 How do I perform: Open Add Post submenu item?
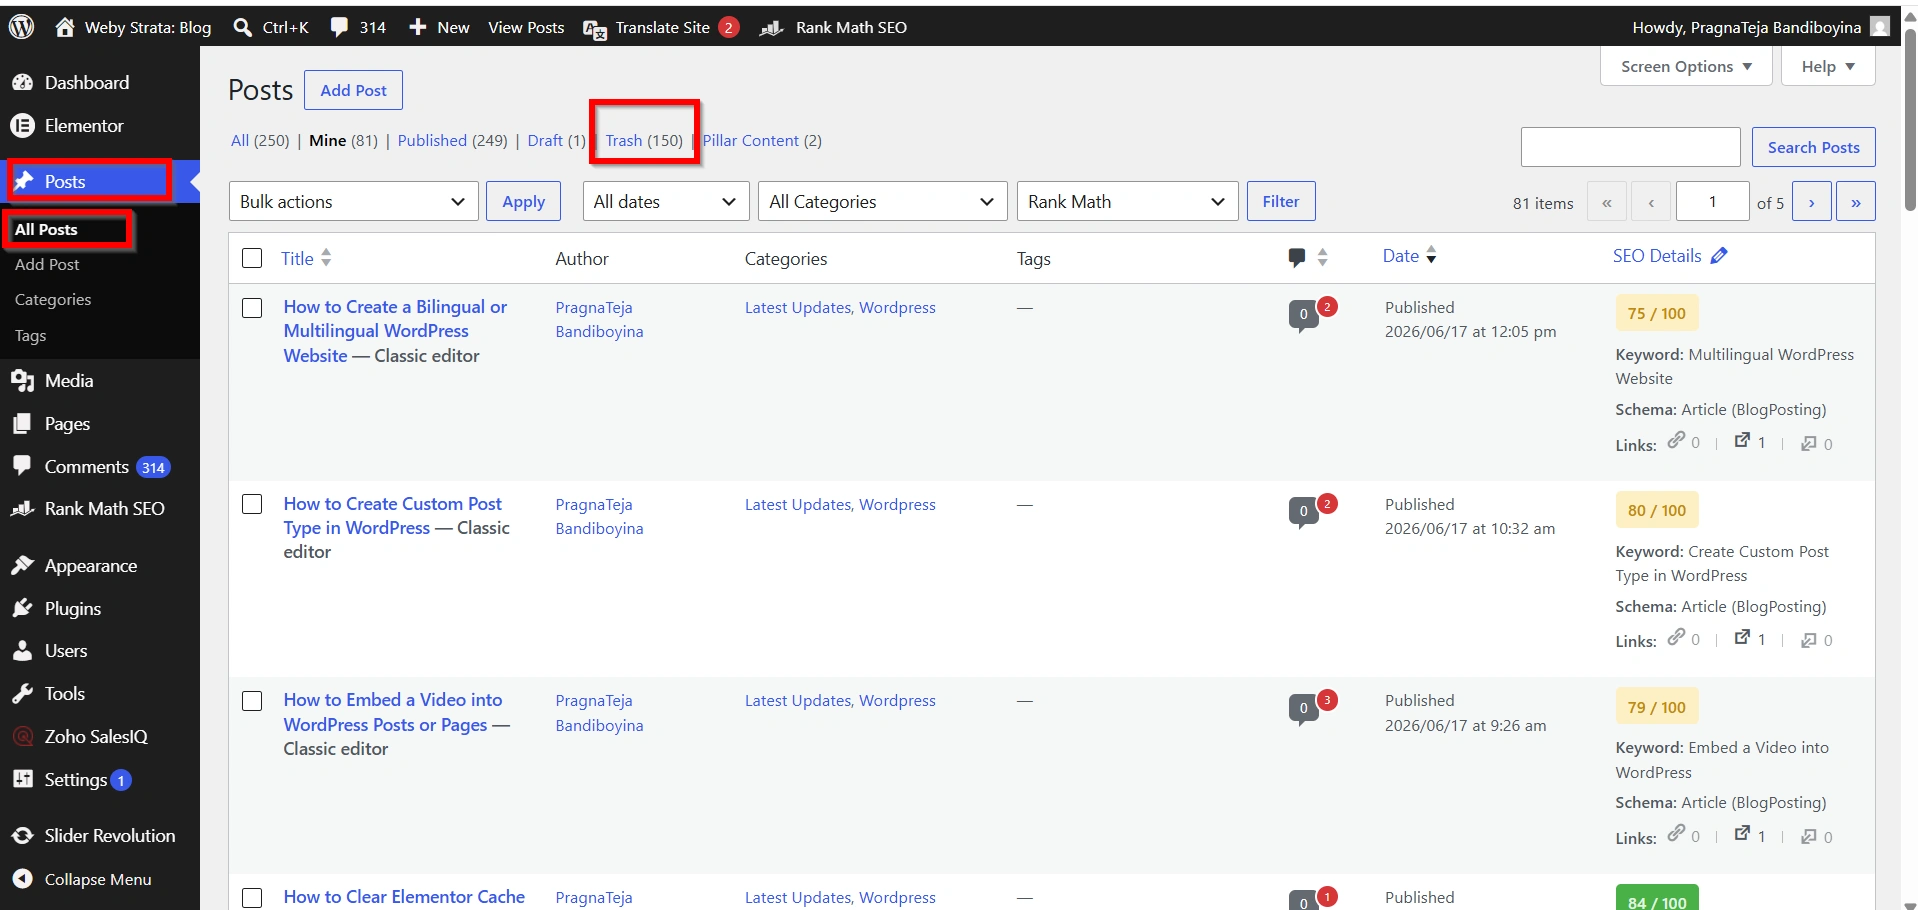47,264
